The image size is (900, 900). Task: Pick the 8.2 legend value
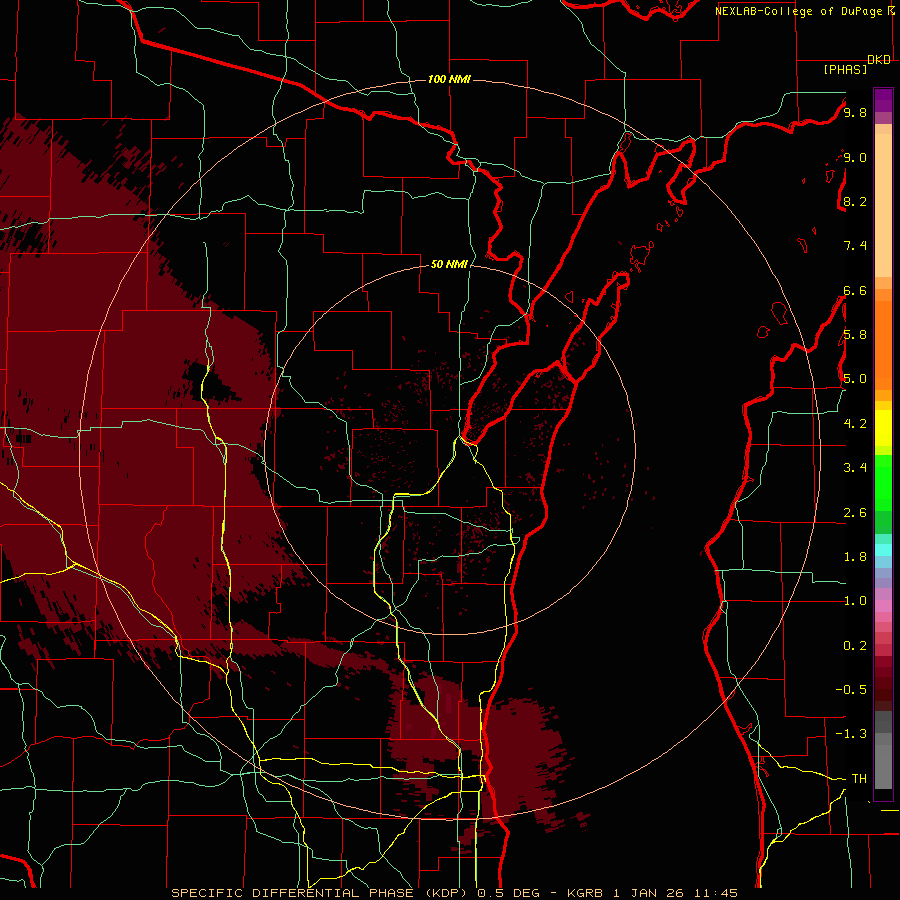coord(855,201)
